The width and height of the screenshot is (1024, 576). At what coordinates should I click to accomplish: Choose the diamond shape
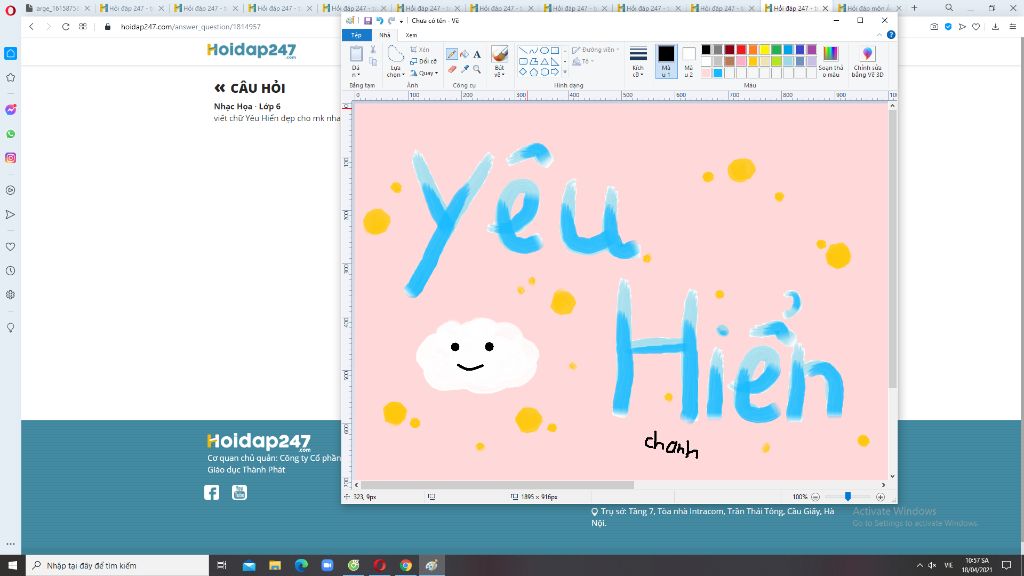click(523, 72)
